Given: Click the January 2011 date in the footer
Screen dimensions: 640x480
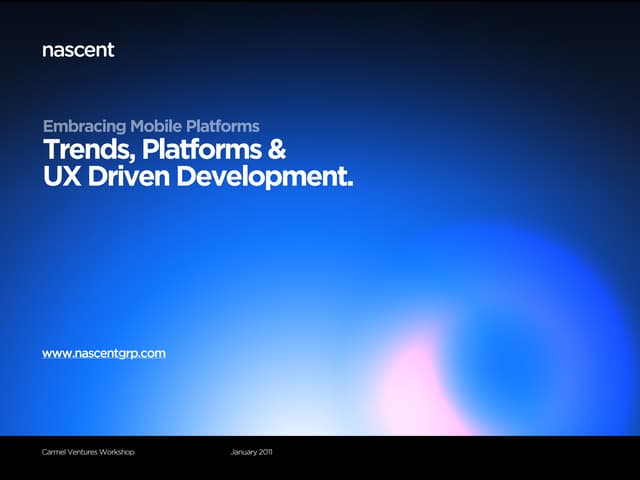Looking at the screenshot, I should [251, 453].
